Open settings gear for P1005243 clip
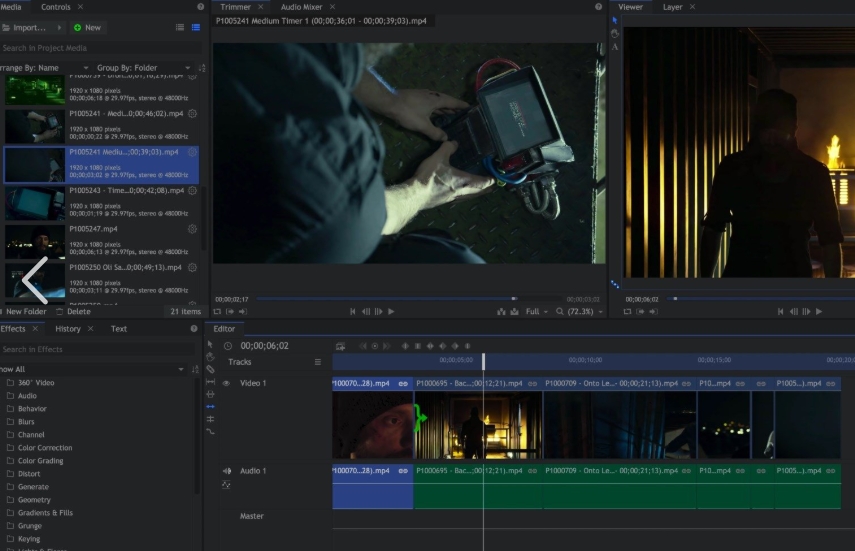 click(x=192, y=190)
